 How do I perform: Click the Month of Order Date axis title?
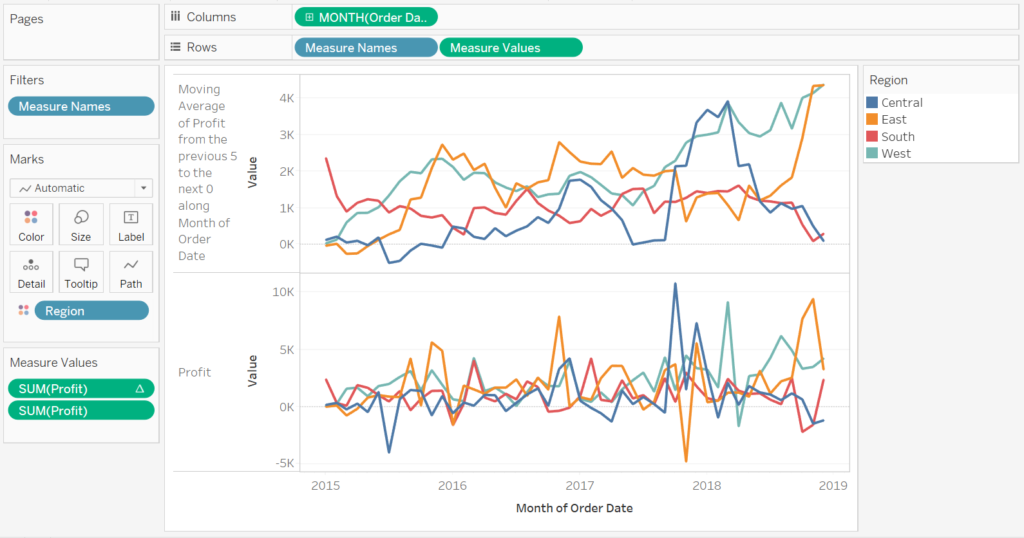coord(574,508)
